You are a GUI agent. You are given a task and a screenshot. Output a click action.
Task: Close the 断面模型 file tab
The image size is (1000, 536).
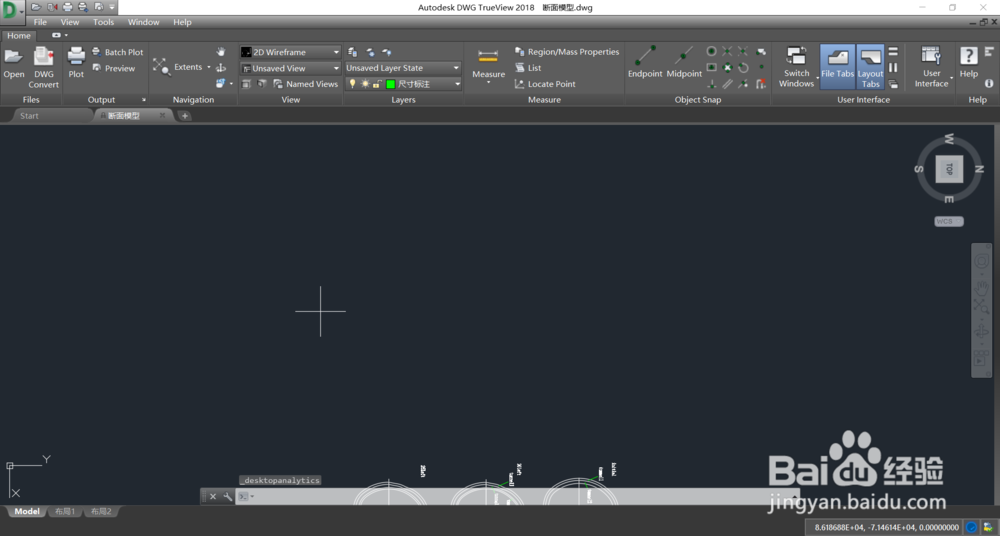(x=162, y=115)
